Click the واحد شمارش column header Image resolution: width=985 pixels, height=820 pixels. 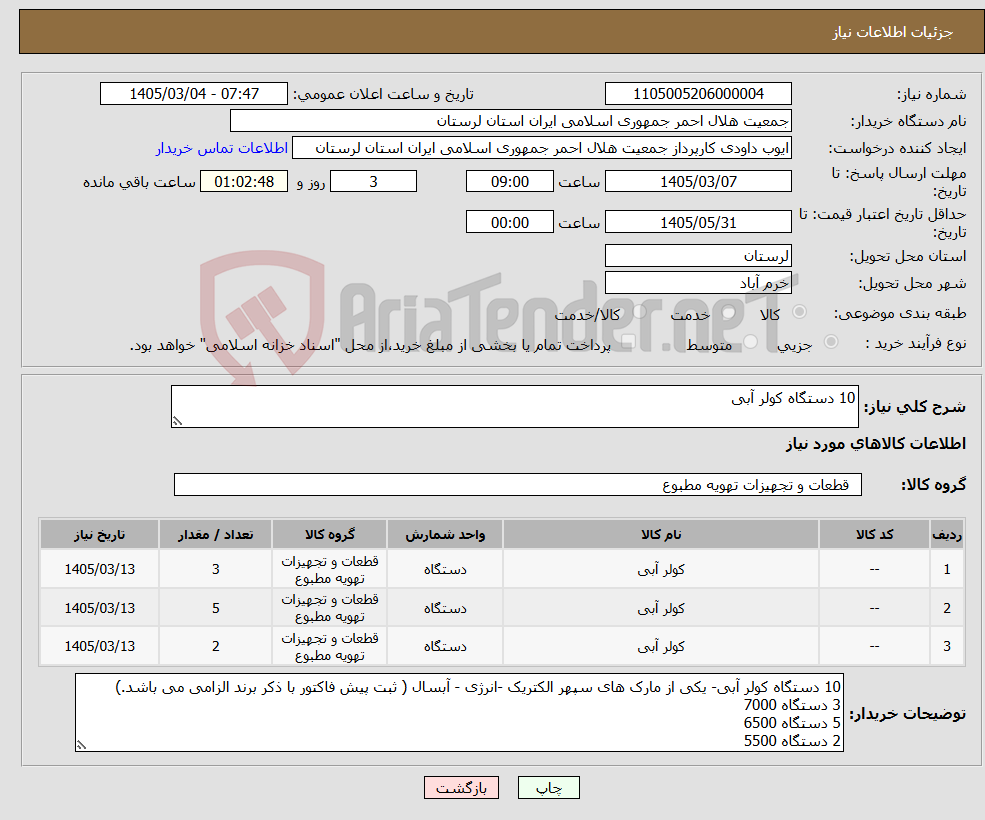click(x=445, y=534)
